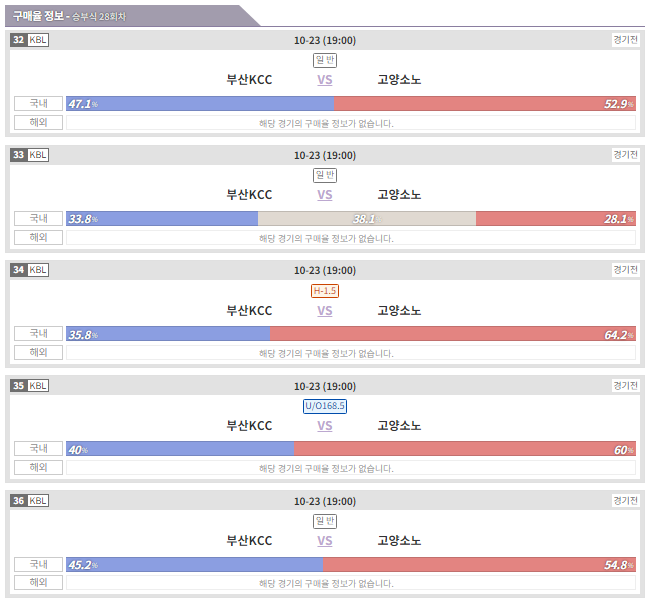Click the 일반 badge in match 33
Image resolution: width=651 pixels, height=608 pixels.
click(325, 175)
